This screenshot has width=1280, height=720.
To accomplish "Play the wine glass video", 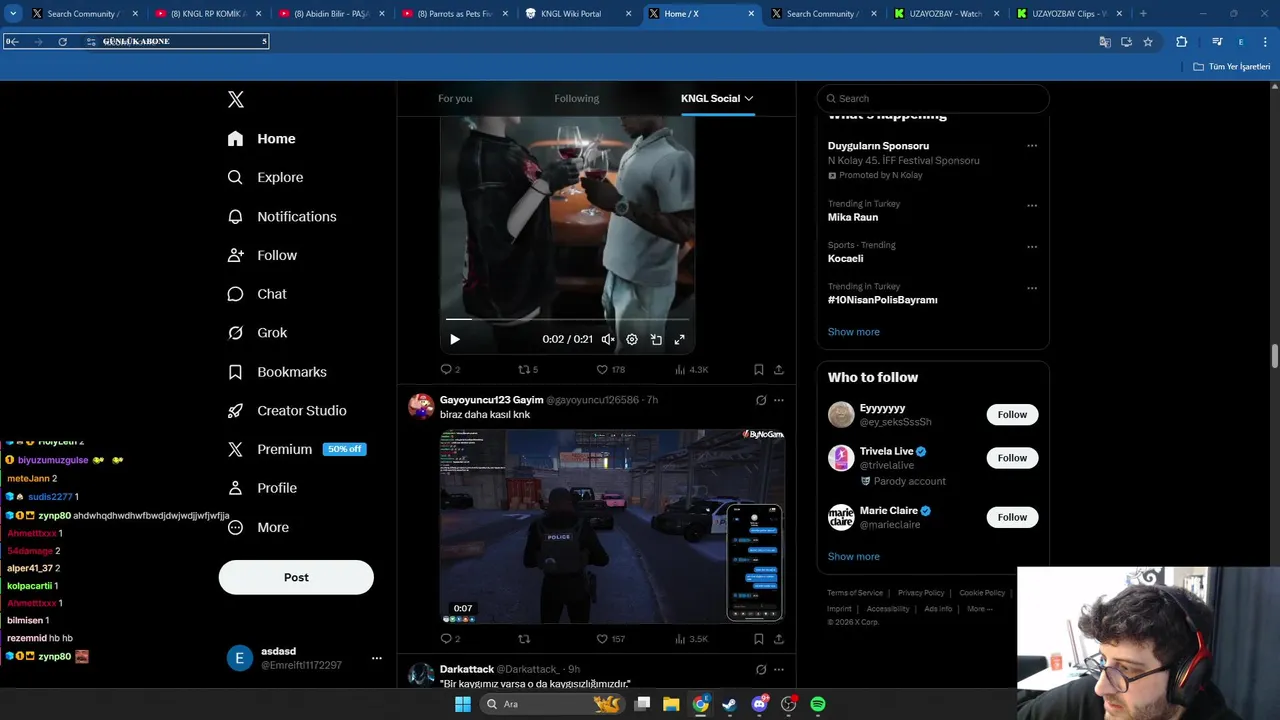I will pos(455,339).
